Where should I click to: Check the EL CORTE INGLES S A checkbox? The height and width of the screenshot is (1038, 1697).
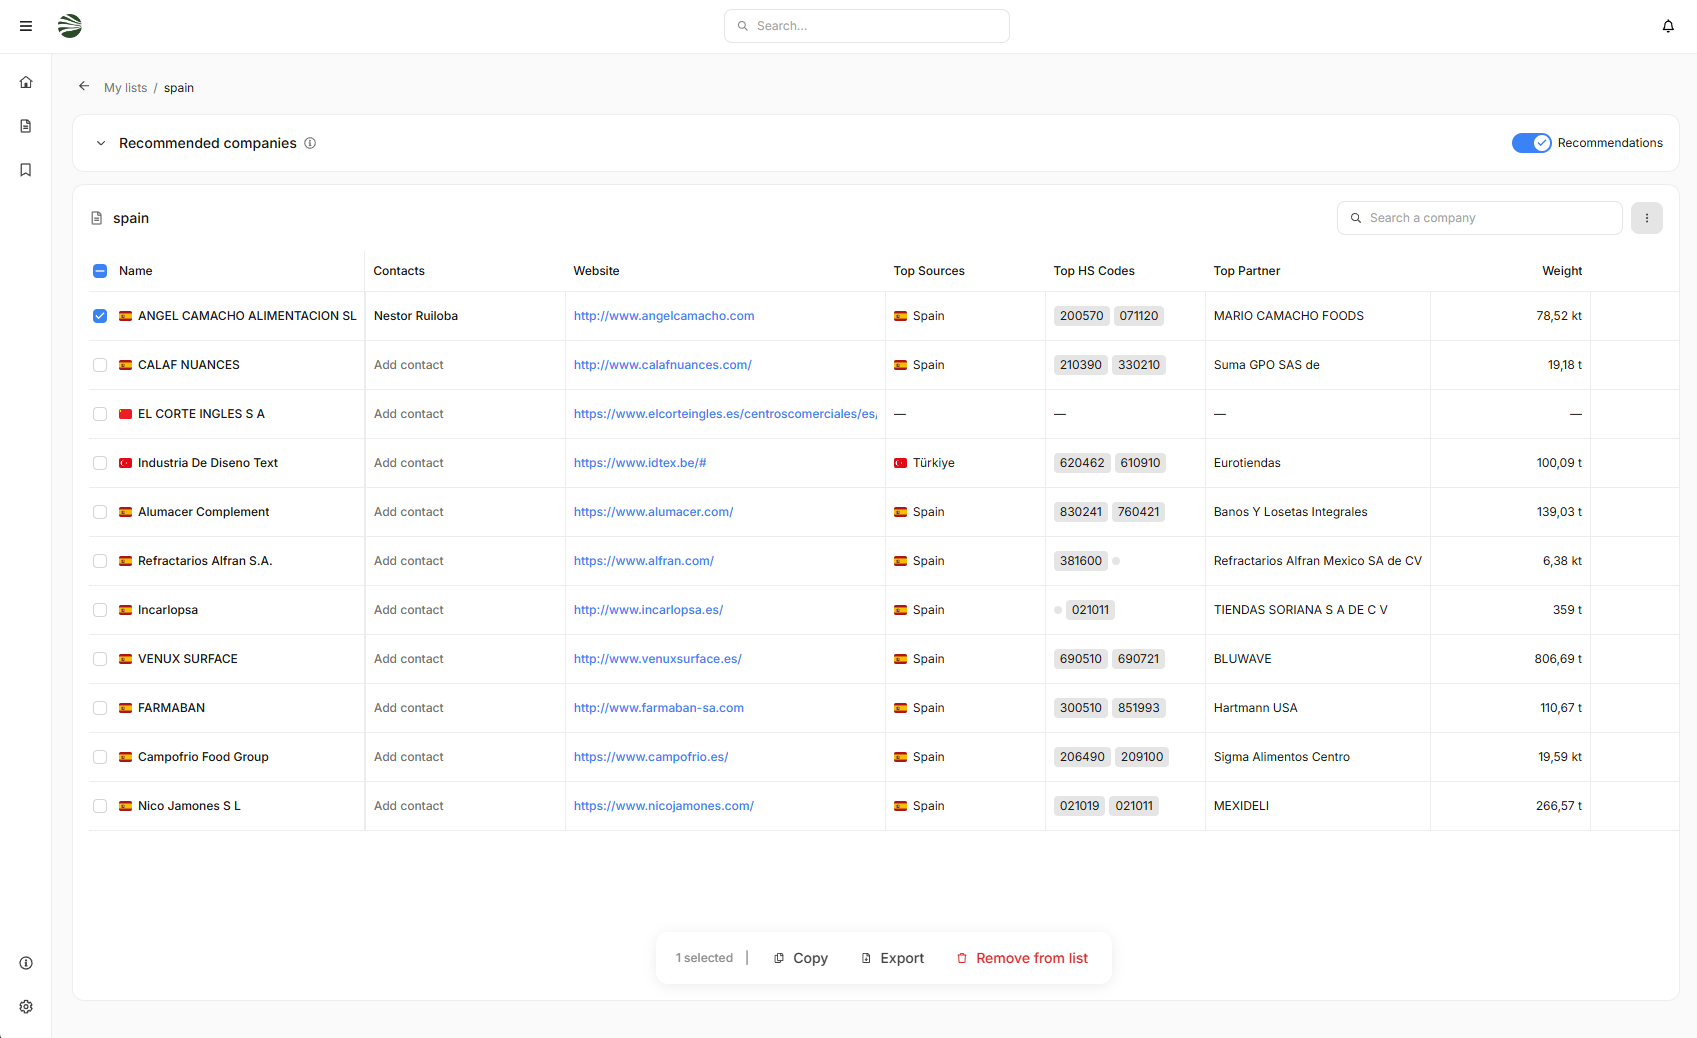pyautogui.click(x=100, y=414)
